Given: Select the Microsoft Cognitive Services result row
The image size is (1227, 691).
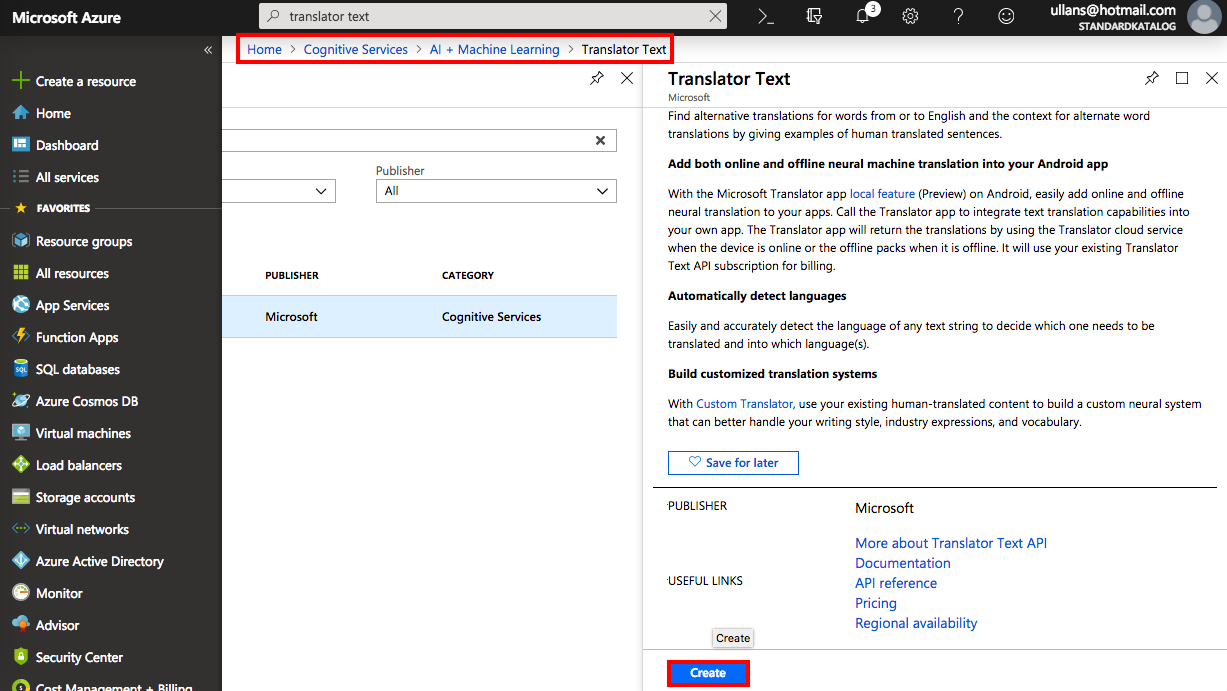Looking at the screenshot, I should click(x=419, y=316).
